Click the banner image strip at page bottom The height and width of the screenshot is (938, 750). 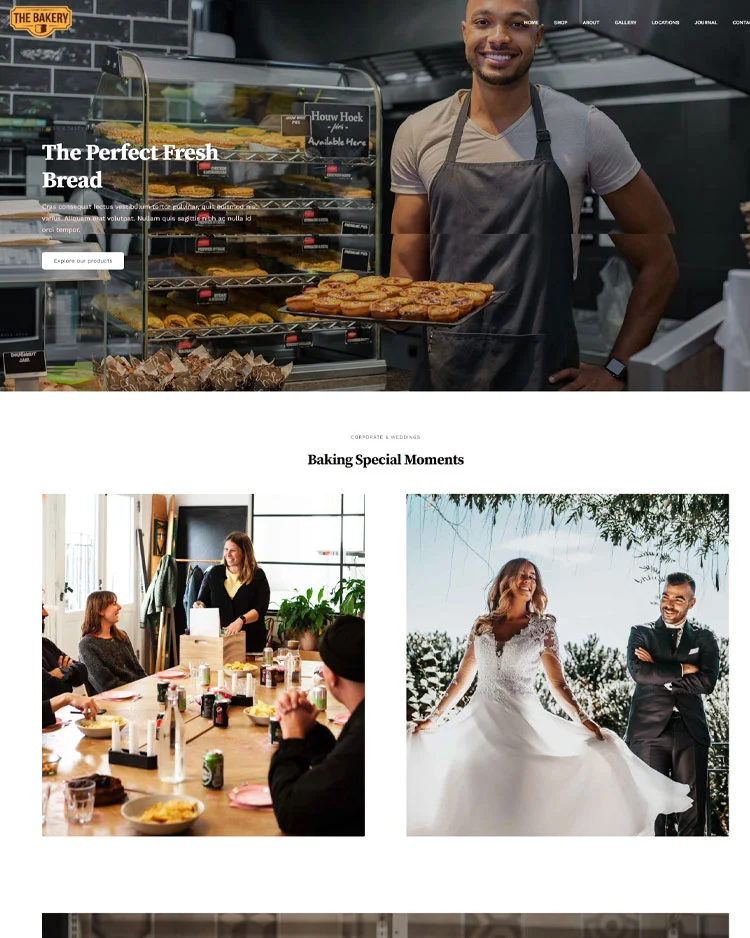(x=385, y=925)
